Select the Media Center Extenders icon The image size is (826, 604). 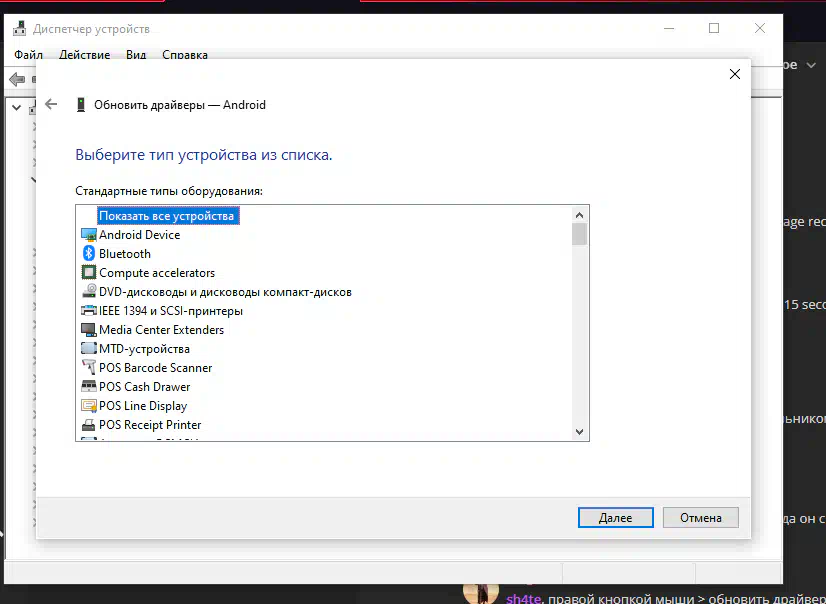[x=88, y=330]
